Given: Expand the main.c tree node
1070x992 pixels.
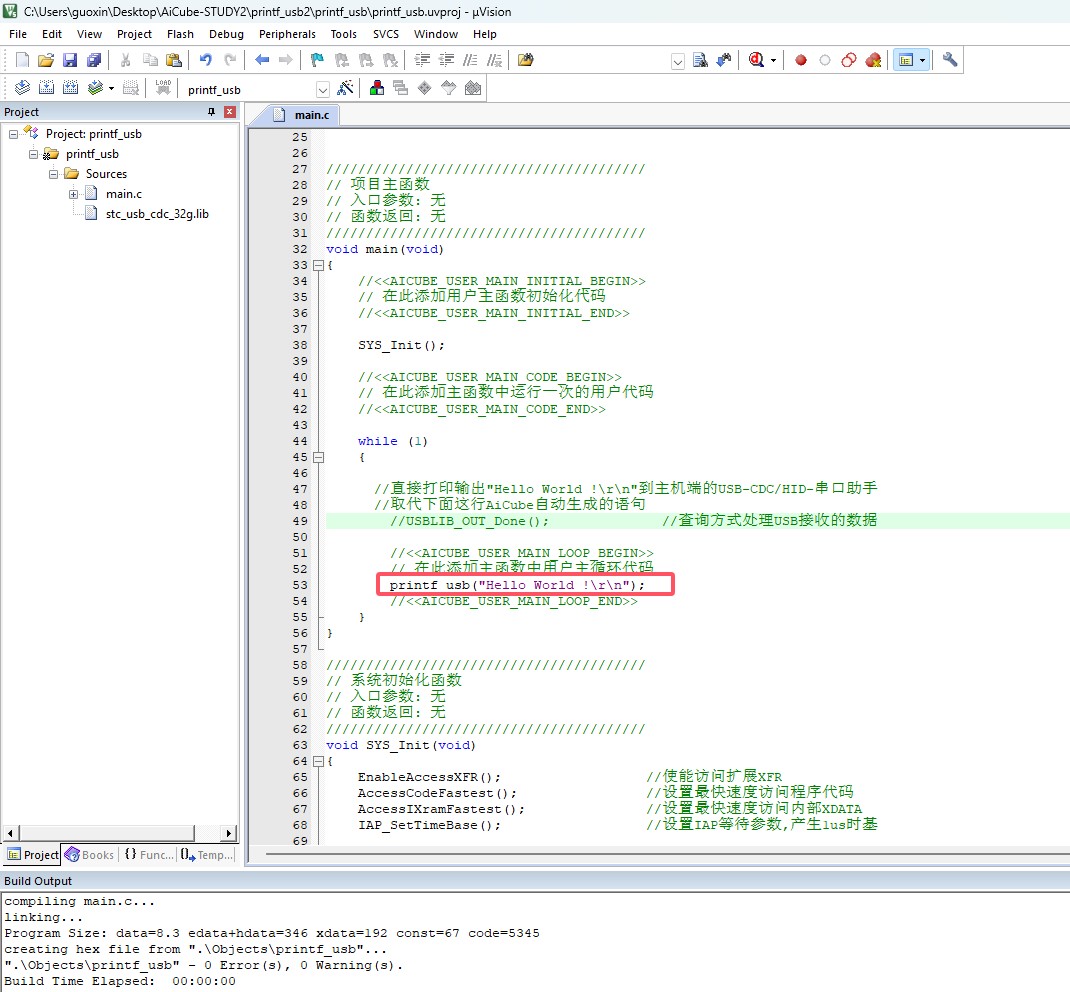Looking at the screenshot, I should (74, 194).
